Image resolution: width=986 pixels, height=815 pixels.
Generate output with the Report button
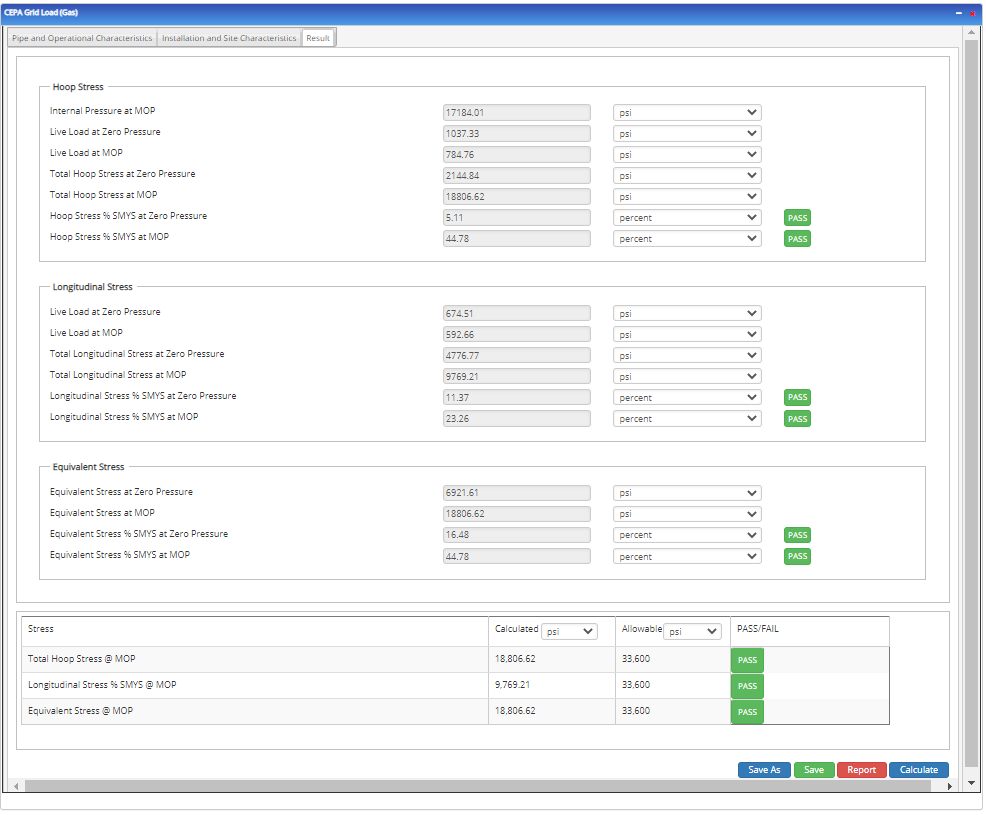[x=861, y=769]
